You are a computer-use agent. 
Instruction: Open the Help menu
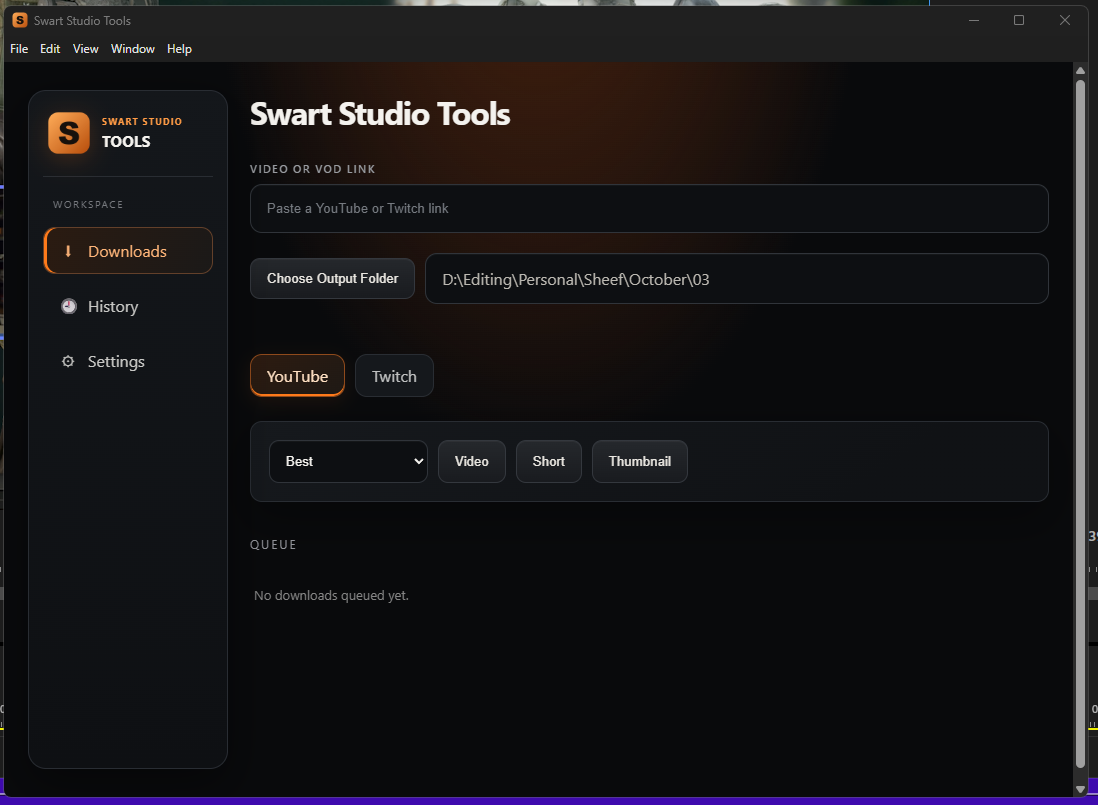(179, 48)
